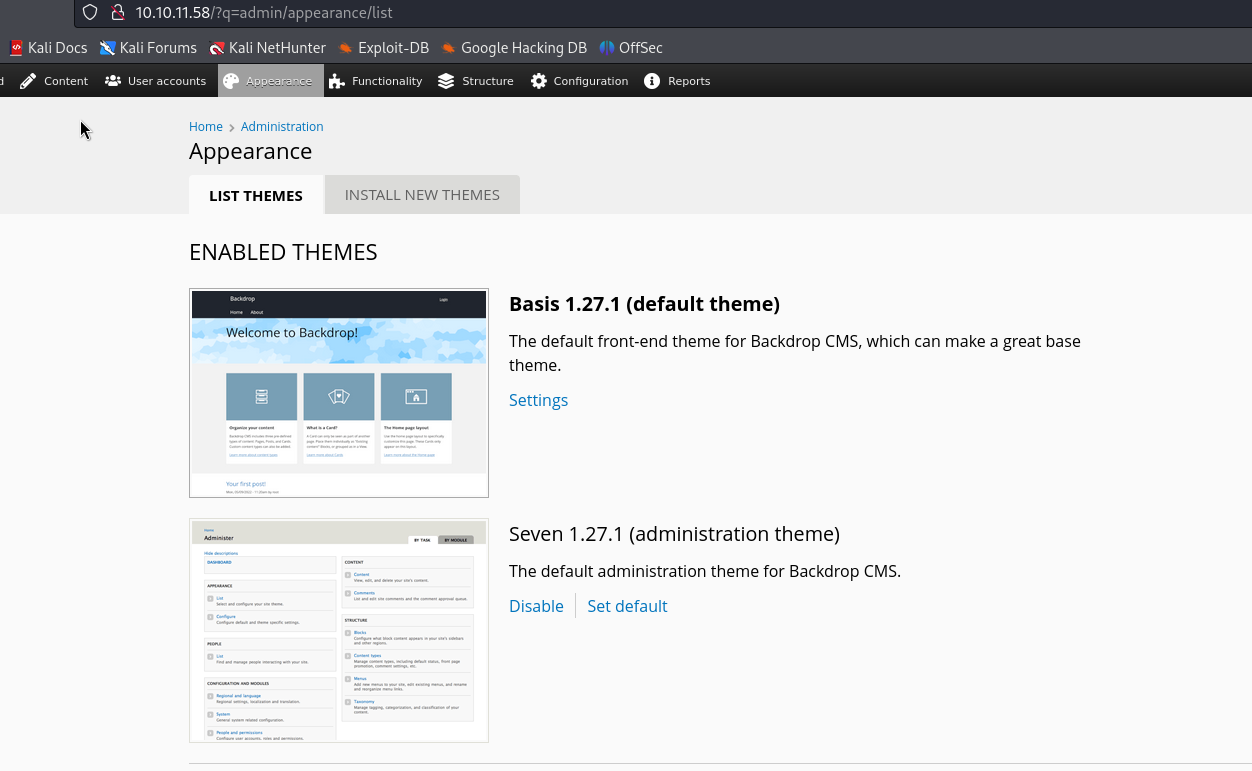Click the Appearance palette icon
Image resolution: width=1252 pixels, height=771 pixels.
coord(231,81)
